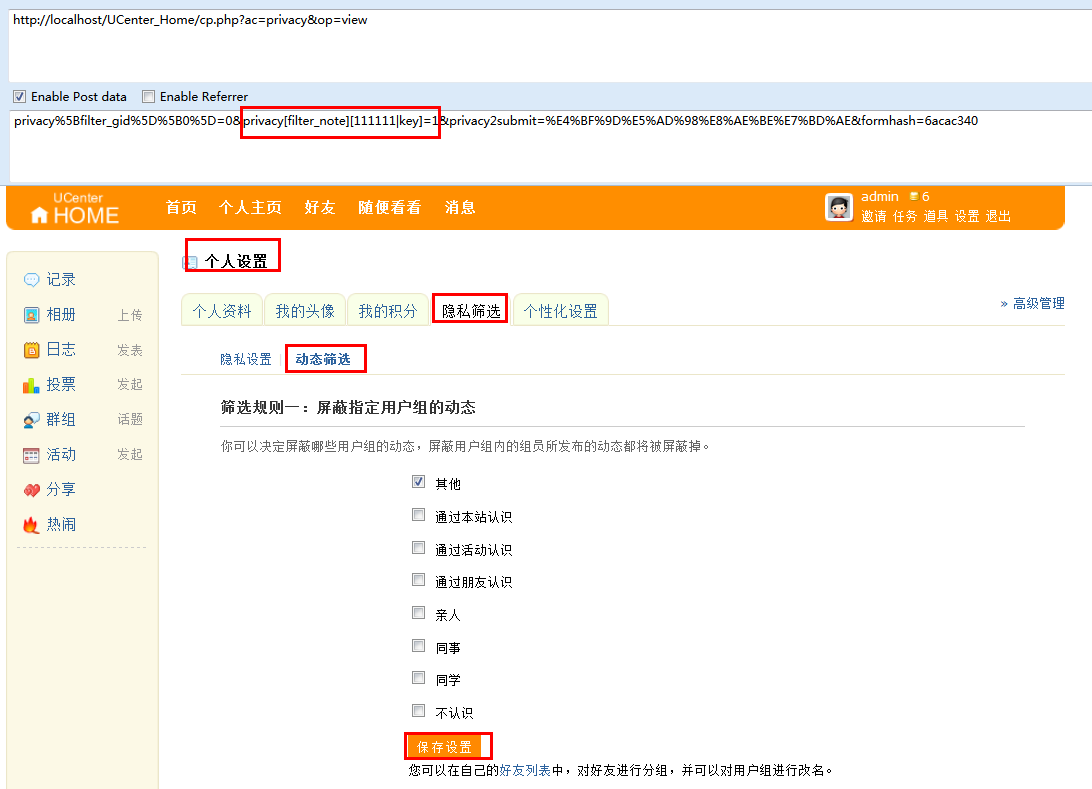Switch to the 个人资料 tab
The image size is (1092, 789).
(221, 311)
